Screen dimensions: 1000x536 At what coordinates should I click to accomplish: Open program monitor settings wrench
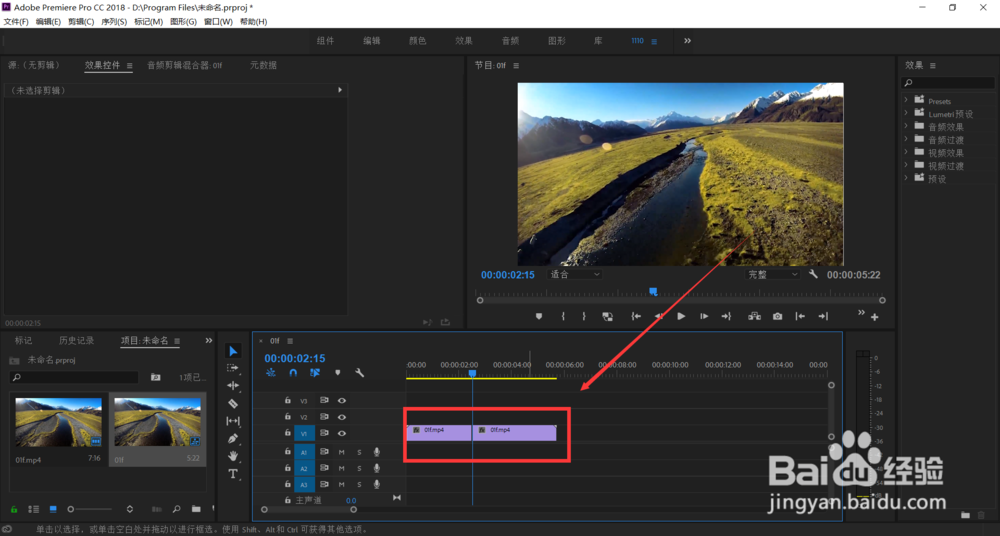pos(813,274)
